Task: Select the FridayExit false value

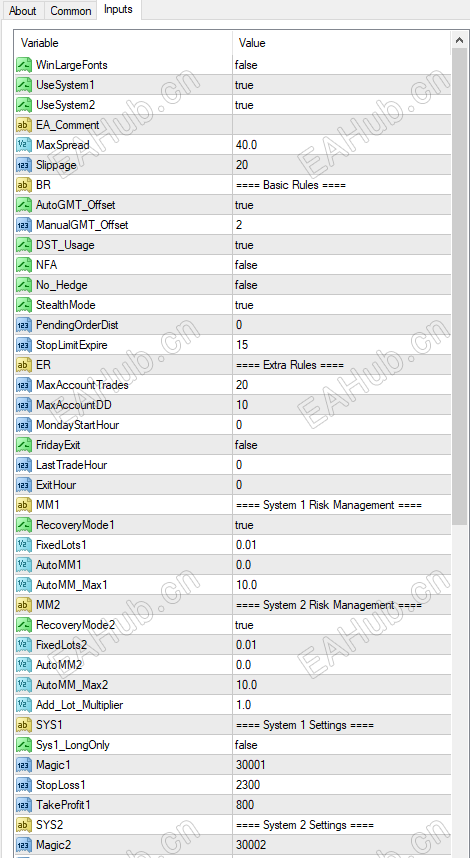Action: click(246, 445)
